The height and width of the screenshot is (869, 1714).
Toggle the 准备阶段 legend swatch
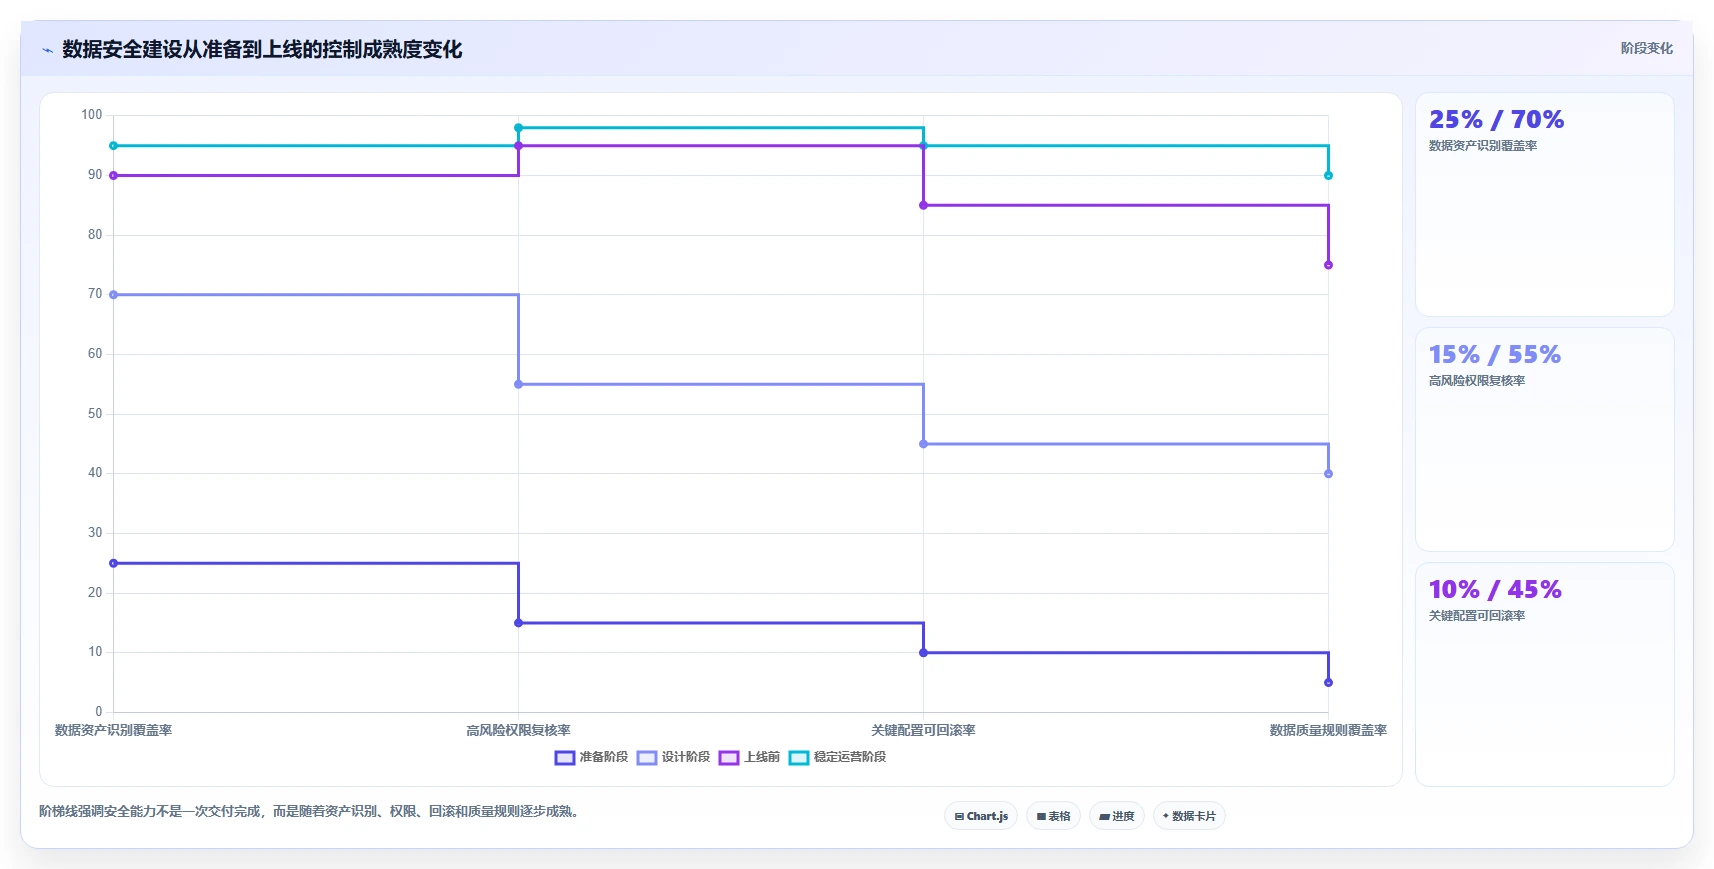tap(565, 758)
